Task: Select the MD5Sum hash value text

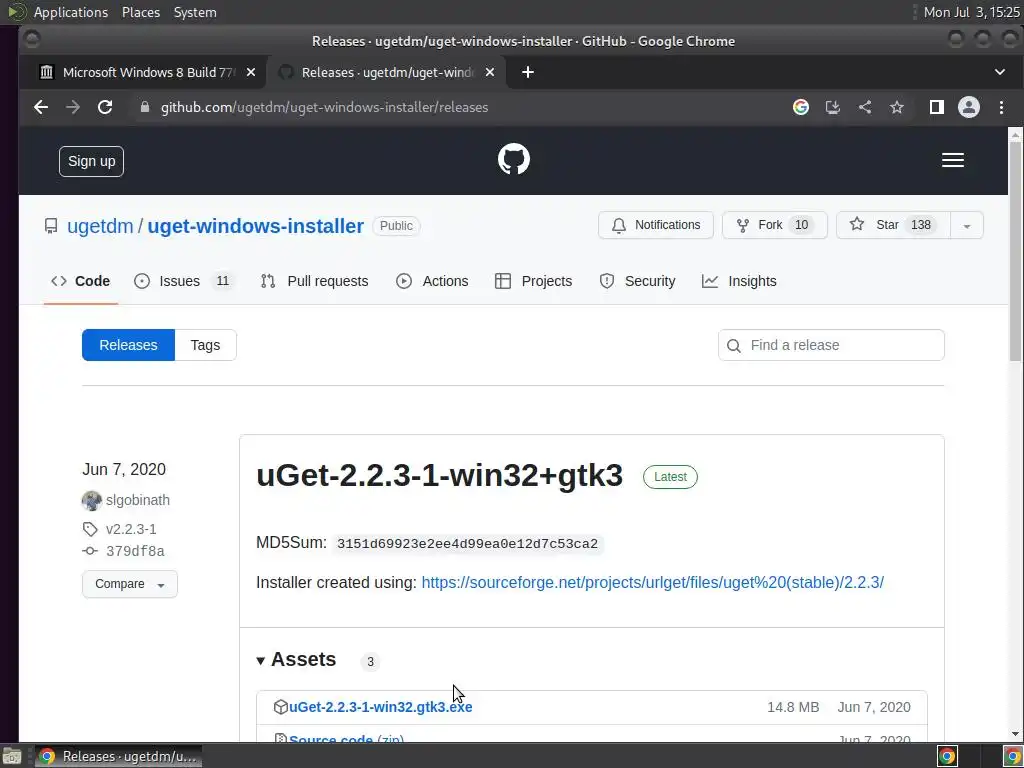Action: tap(467, 544)
